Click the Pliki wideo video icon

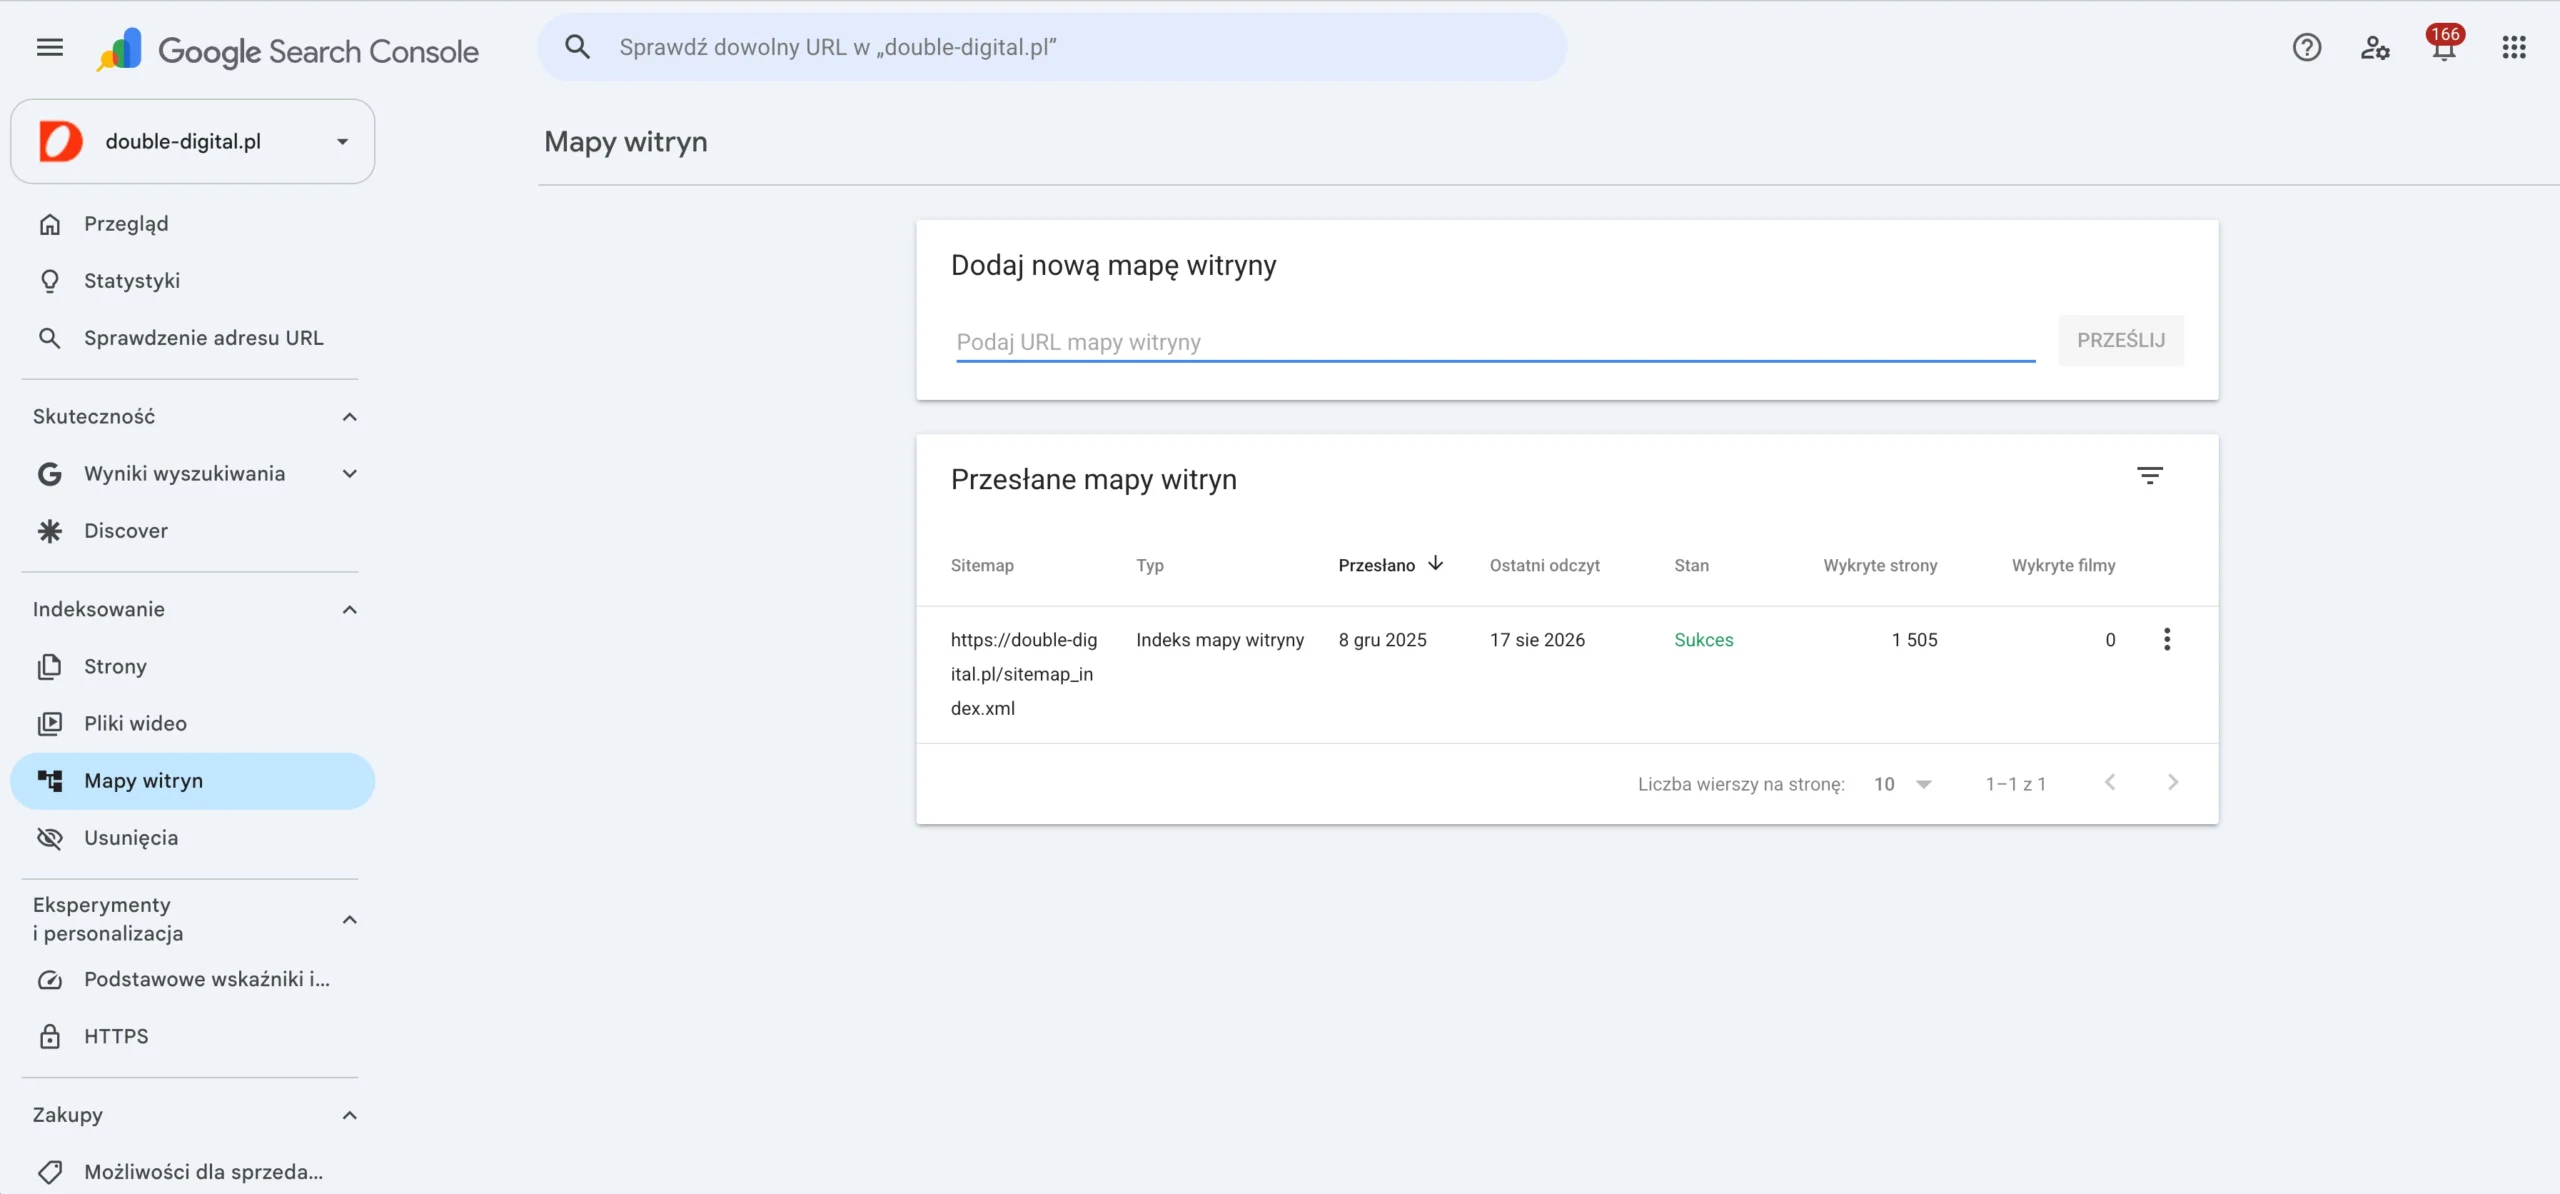coord(49,724)
